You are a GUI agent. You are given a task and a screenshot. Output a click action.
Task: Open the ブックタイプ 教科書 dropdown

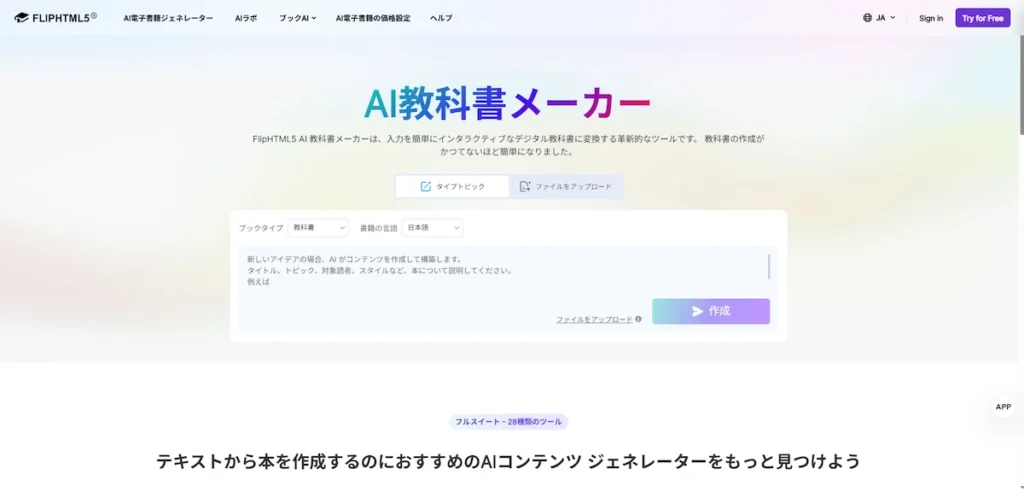[x=318, y=227]
